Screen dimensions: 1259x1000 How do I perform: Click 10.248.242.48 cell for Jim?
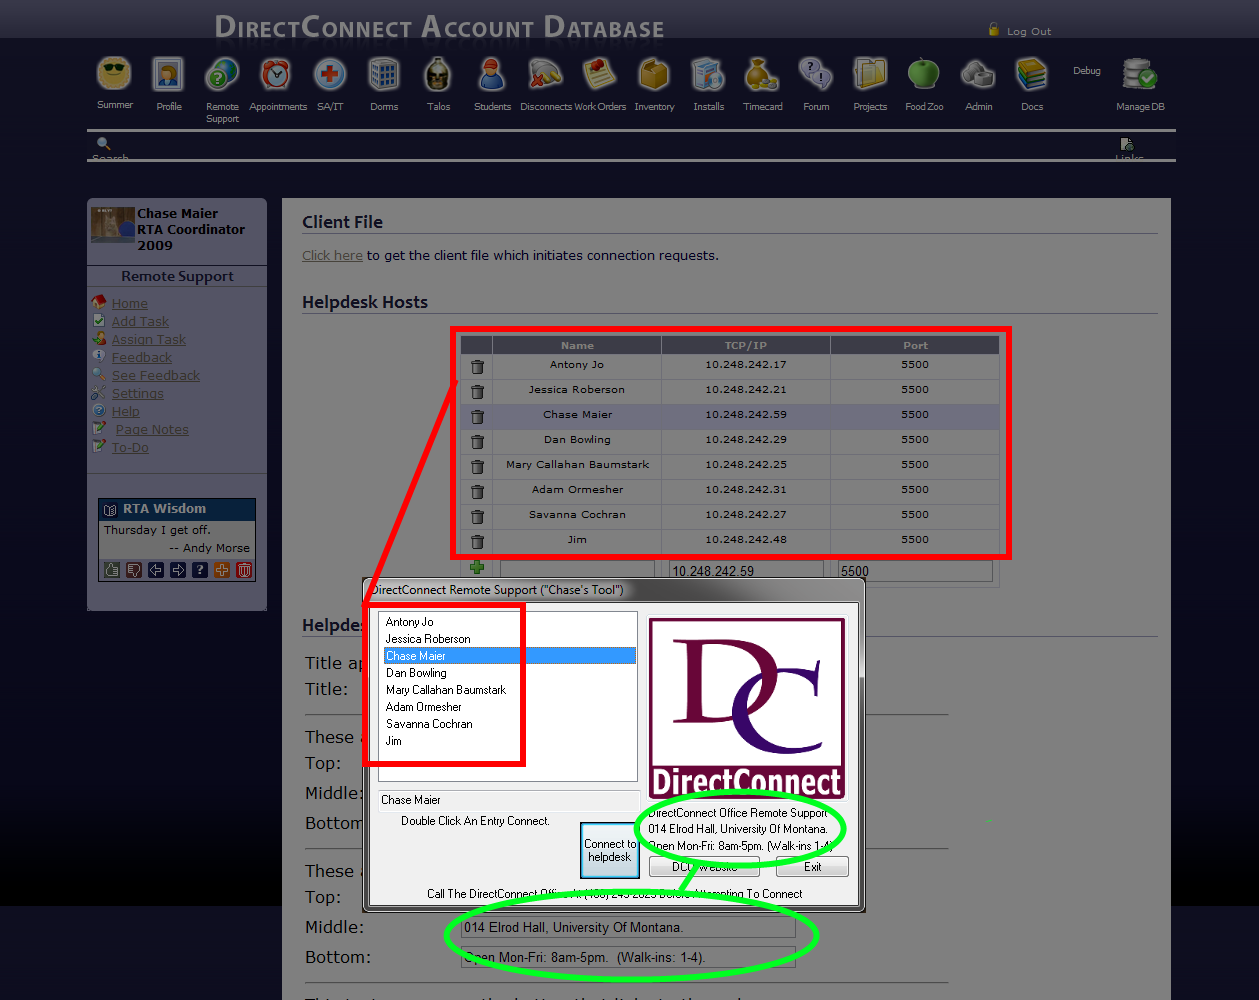pyautogui.click(x=746, y=540)
